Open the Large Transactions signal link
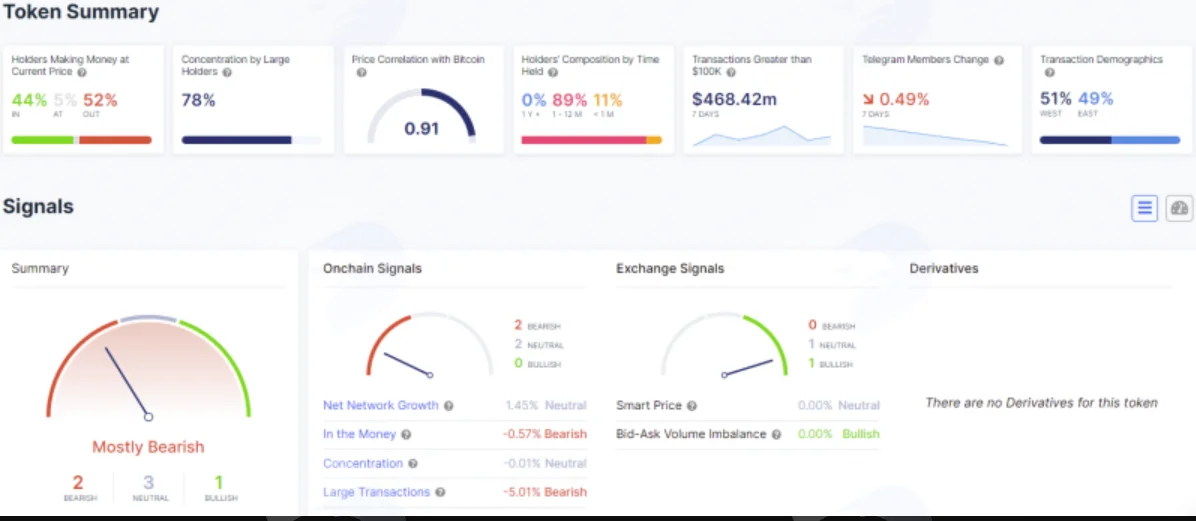 pyautogui.click(x=377, y=492)
